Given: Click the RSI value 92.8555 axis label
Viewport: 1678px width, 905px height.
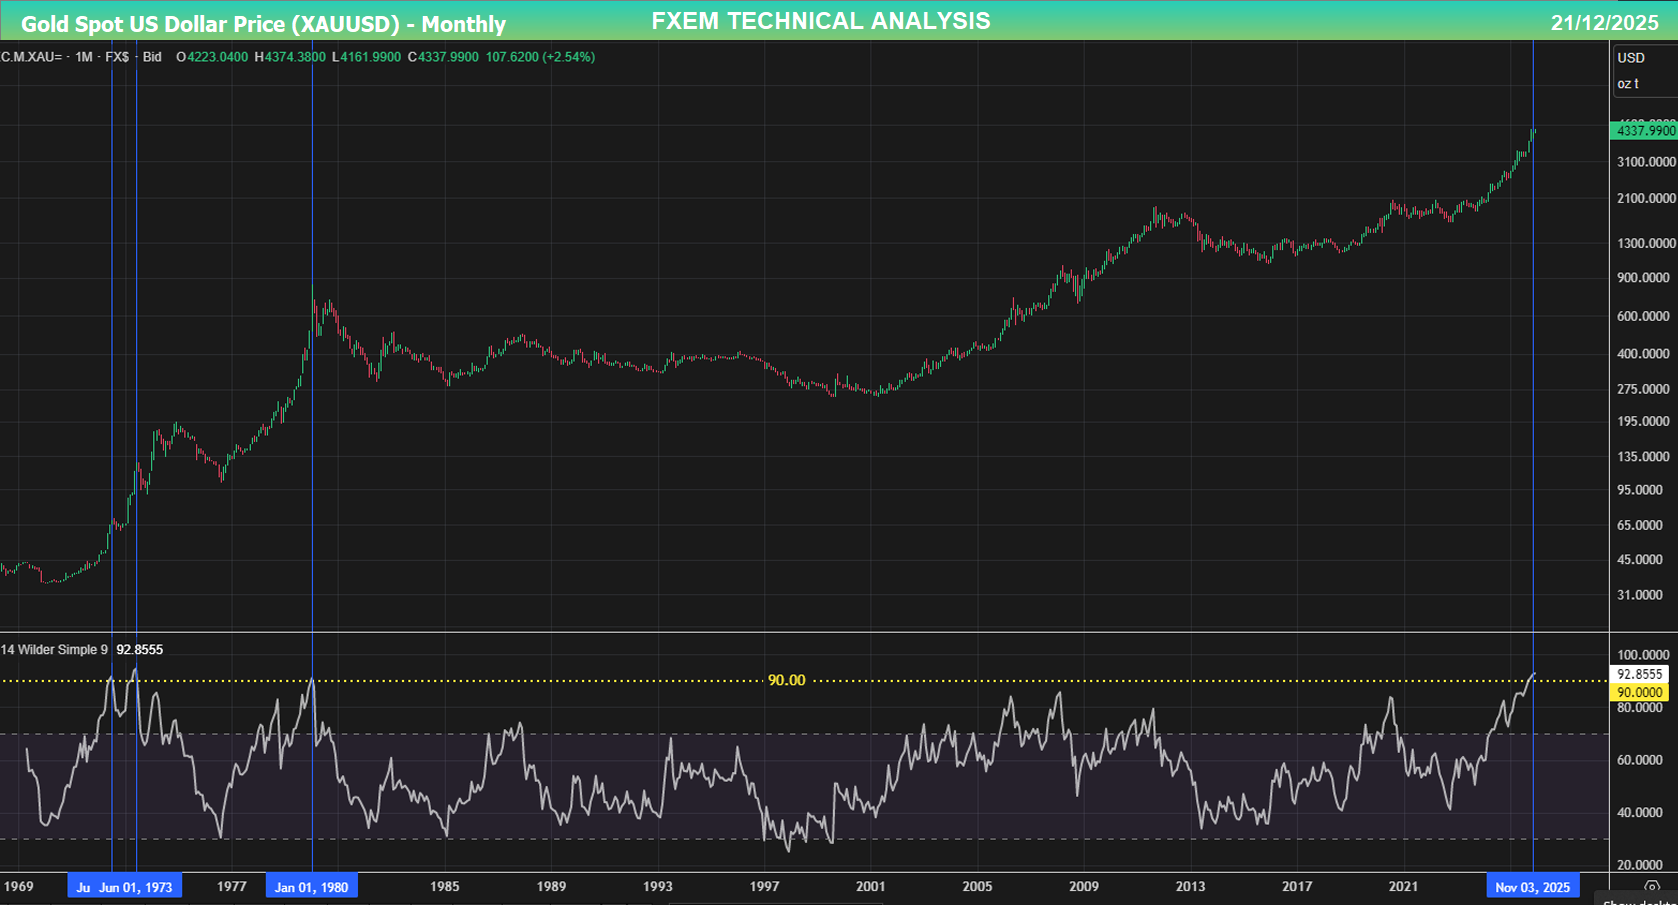Looking at the screenshot, I should (x=1639, y=674).
